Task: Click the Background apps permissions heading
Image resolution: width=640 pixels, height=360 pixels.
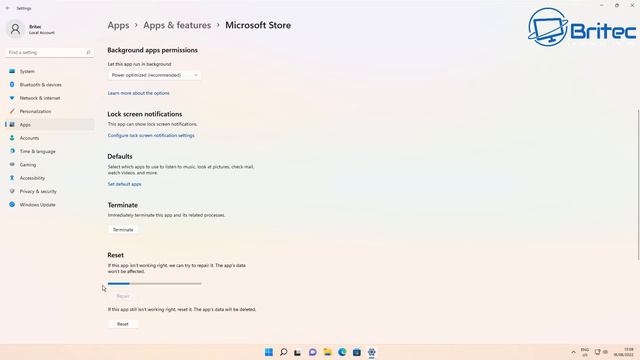Action: (x=153, y=50)
